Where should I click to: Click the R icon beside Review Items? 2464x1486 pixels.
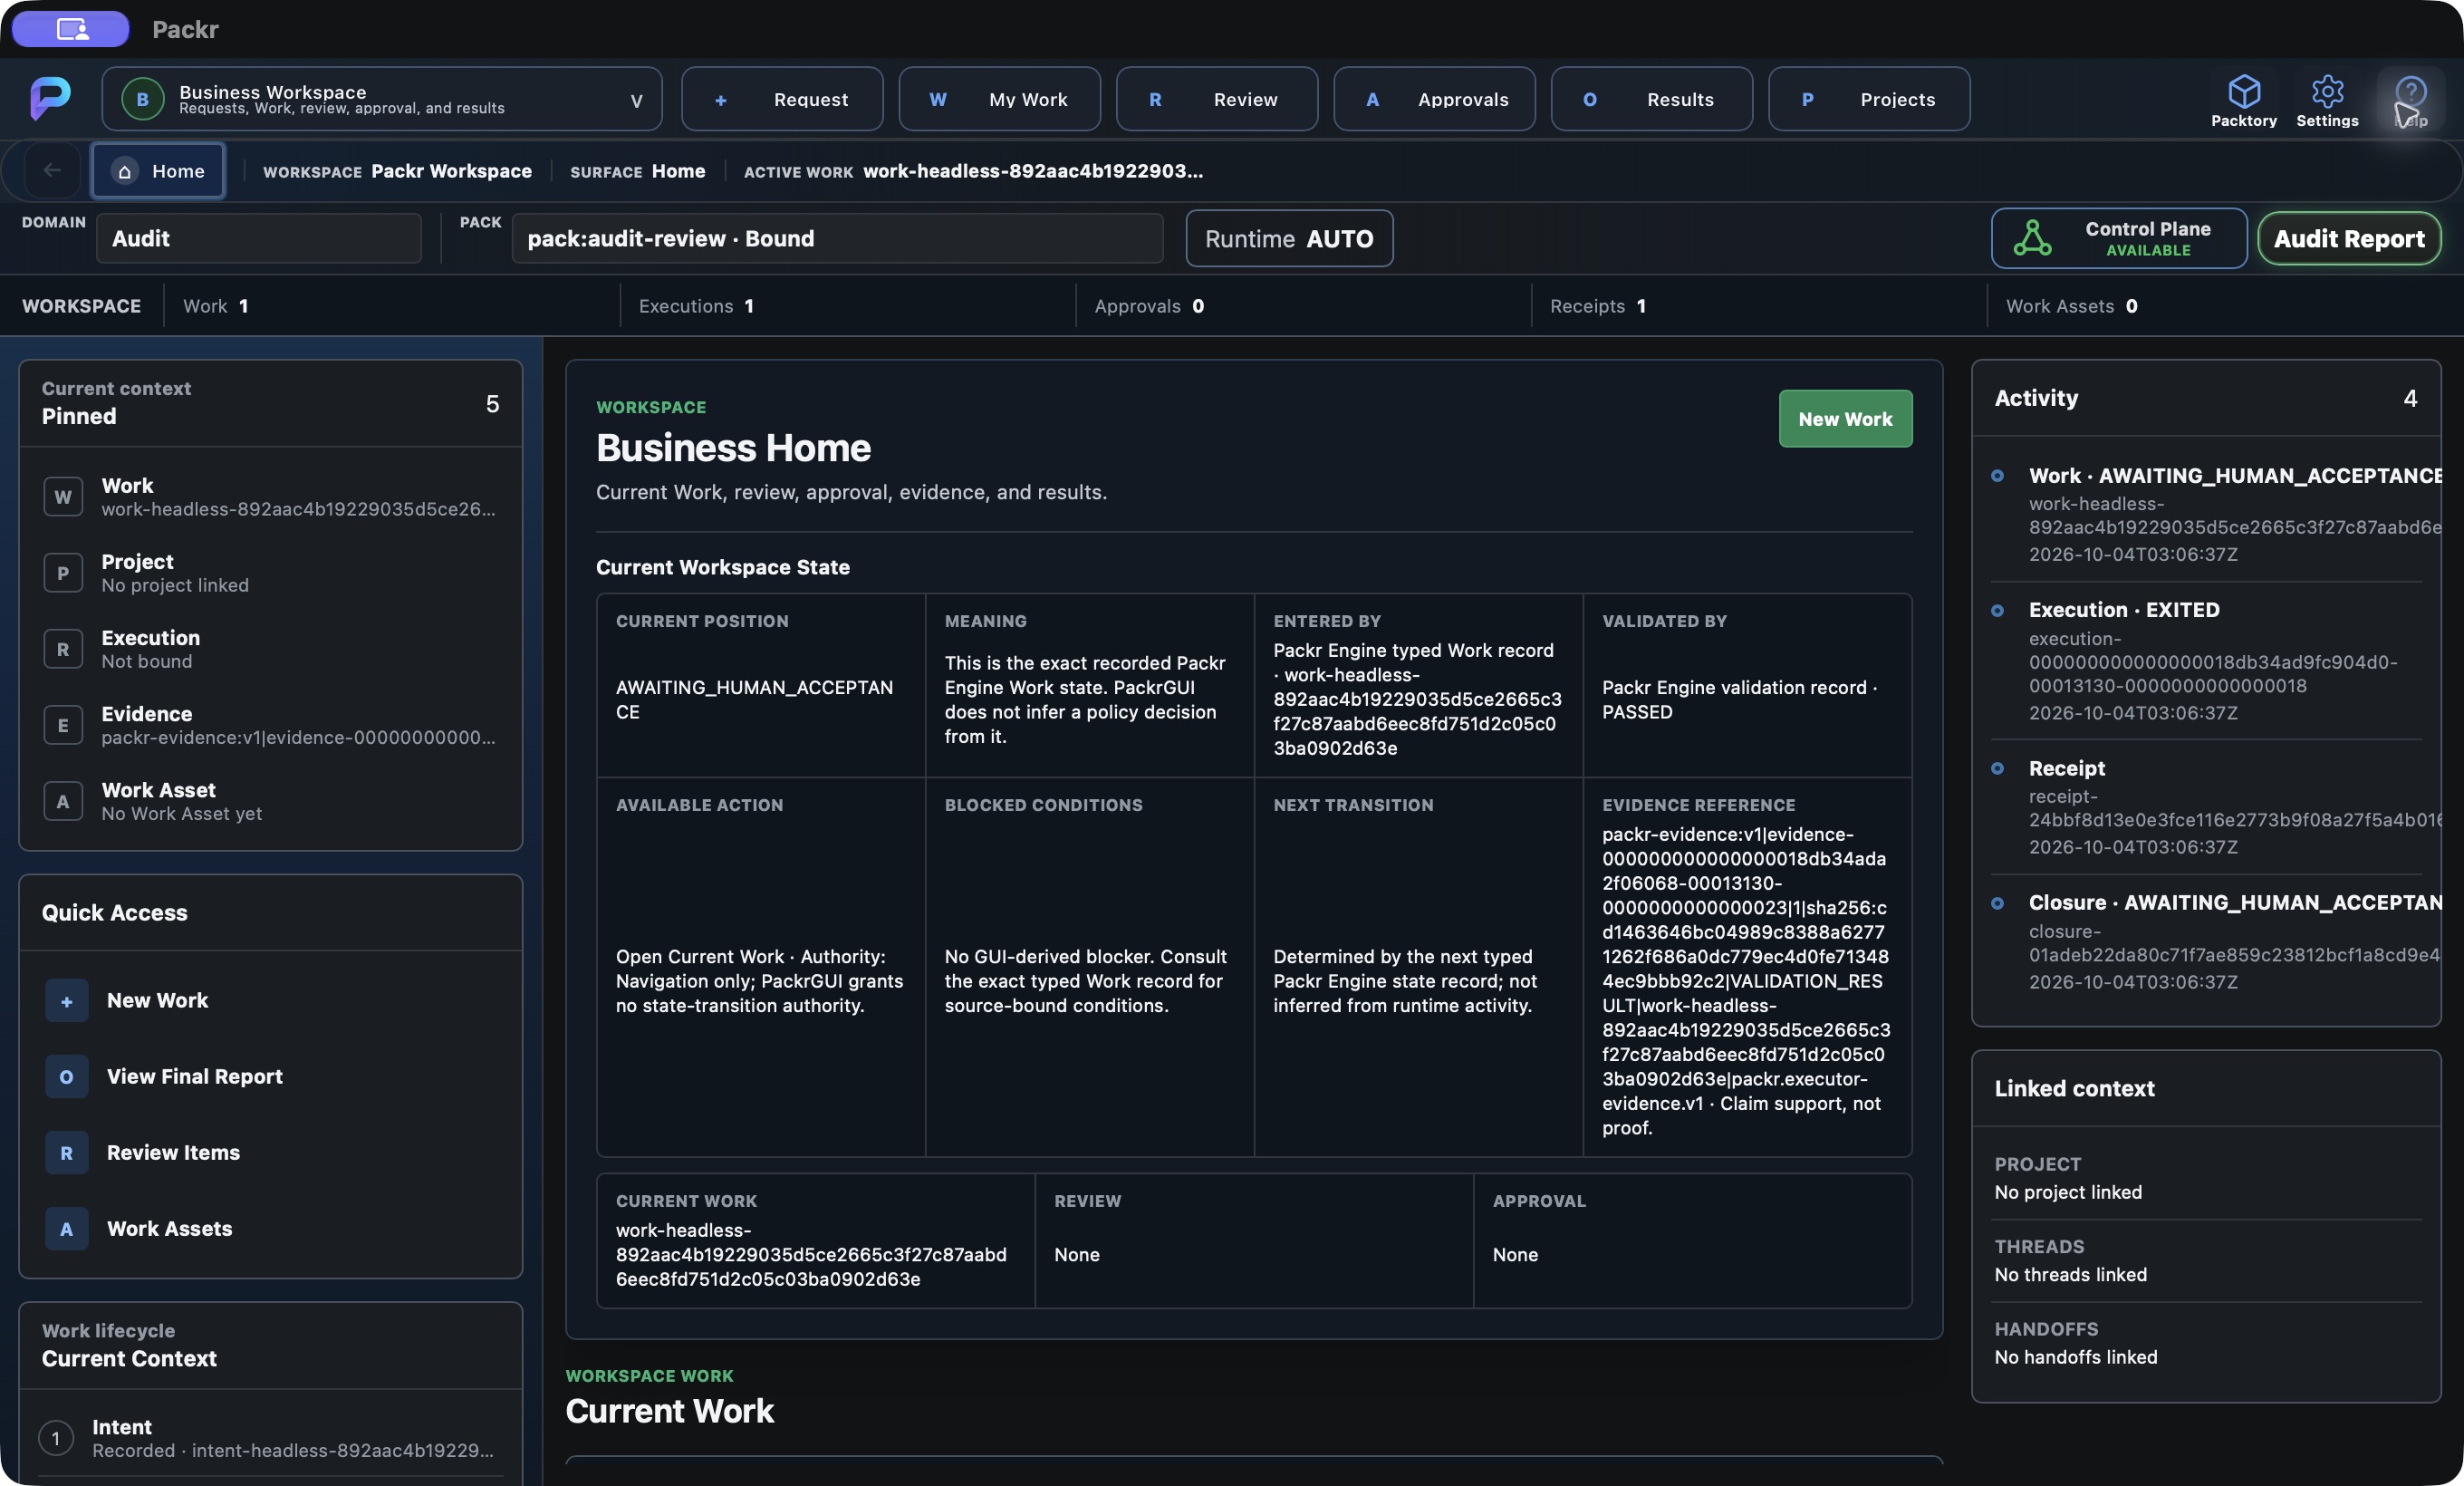66,1153
